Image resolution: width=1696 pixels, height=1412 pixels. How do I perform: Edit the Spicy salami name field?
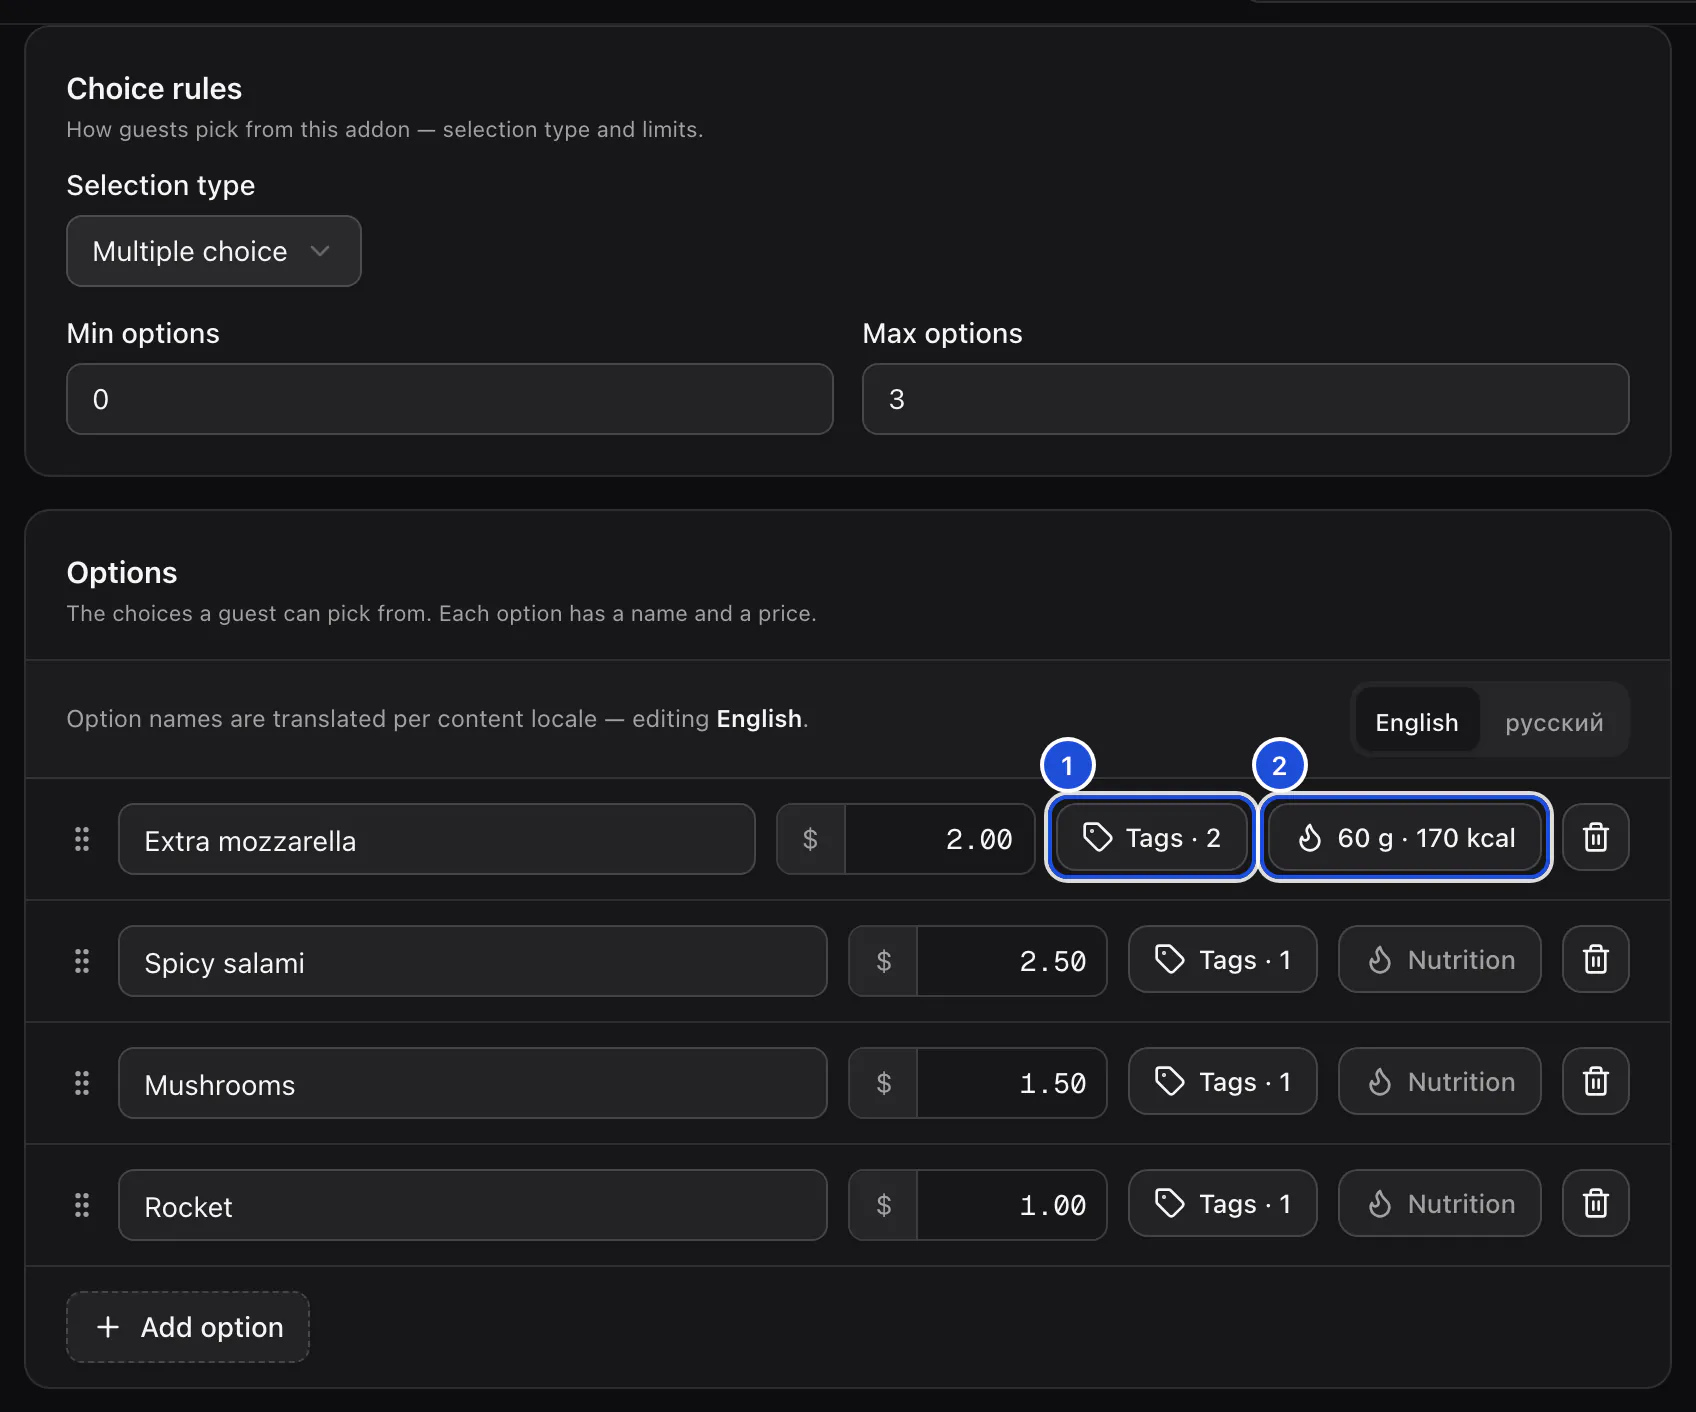tap(473, 962)
